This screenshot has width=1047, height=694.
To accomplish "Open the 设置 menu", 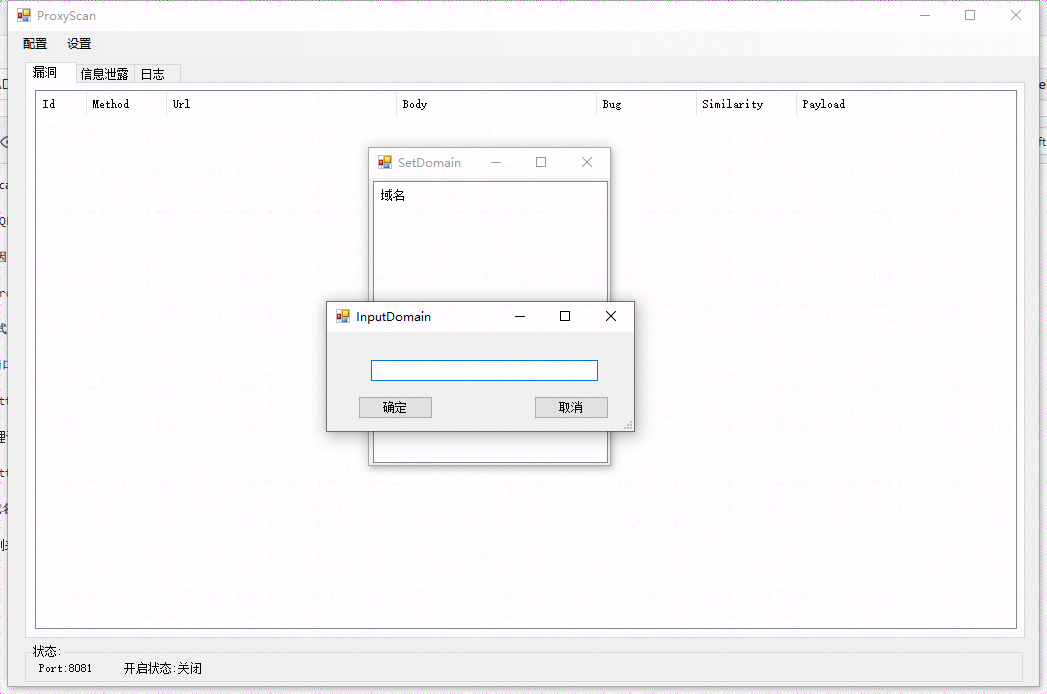I will pyautogui.click(x=79, y=44).
